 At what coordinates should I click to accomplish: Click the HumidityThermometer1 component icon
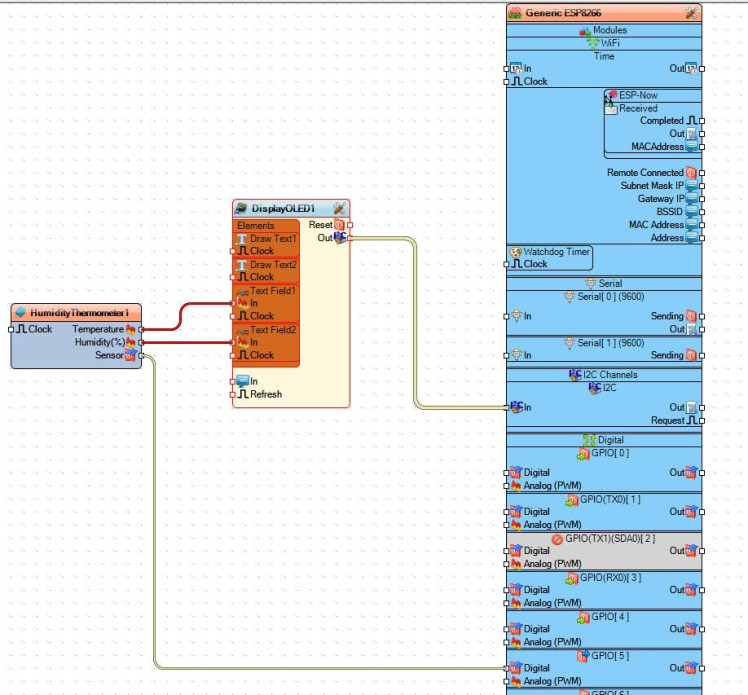[x=20, y=313]
